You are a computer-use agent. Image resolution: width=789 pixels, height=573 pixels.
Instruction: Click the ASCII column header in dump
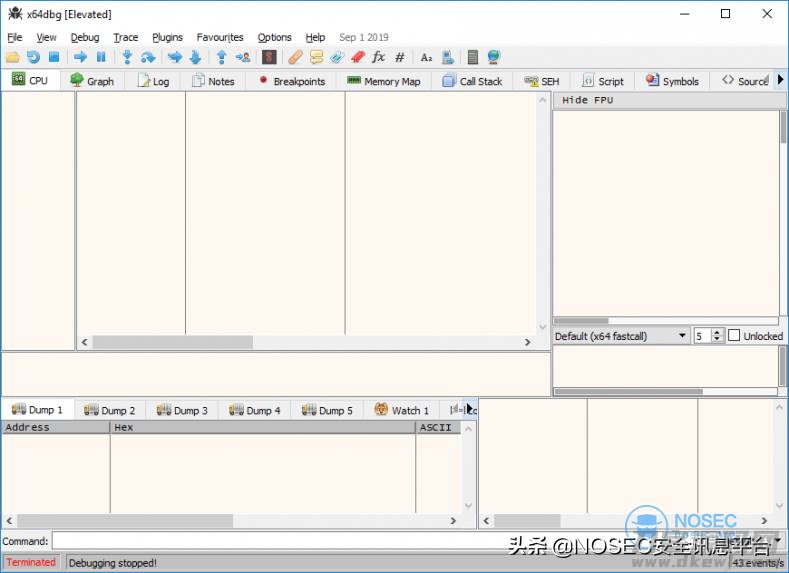(438, 428)
